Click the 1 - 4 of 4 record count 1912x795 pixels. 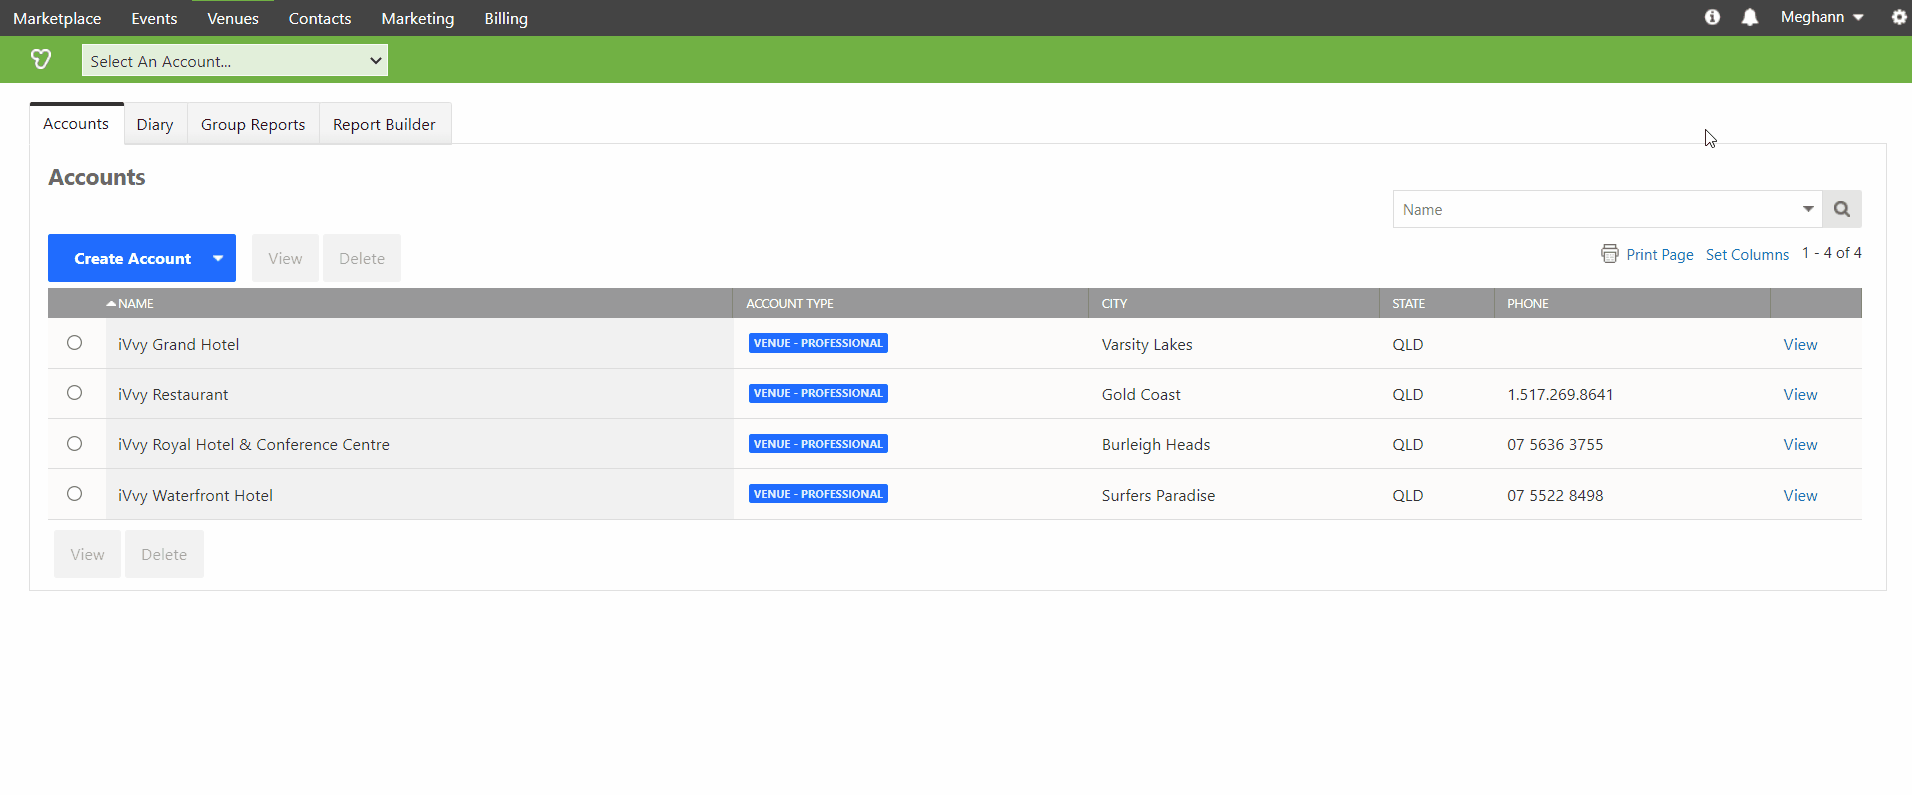(x=1832, y=253)
